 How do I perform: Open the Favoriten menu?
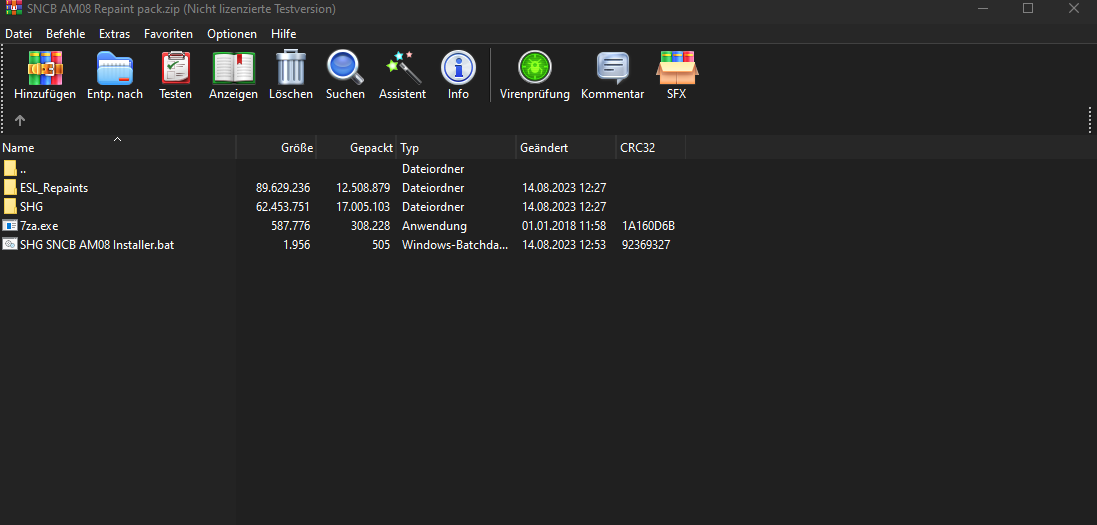point(169,34)
